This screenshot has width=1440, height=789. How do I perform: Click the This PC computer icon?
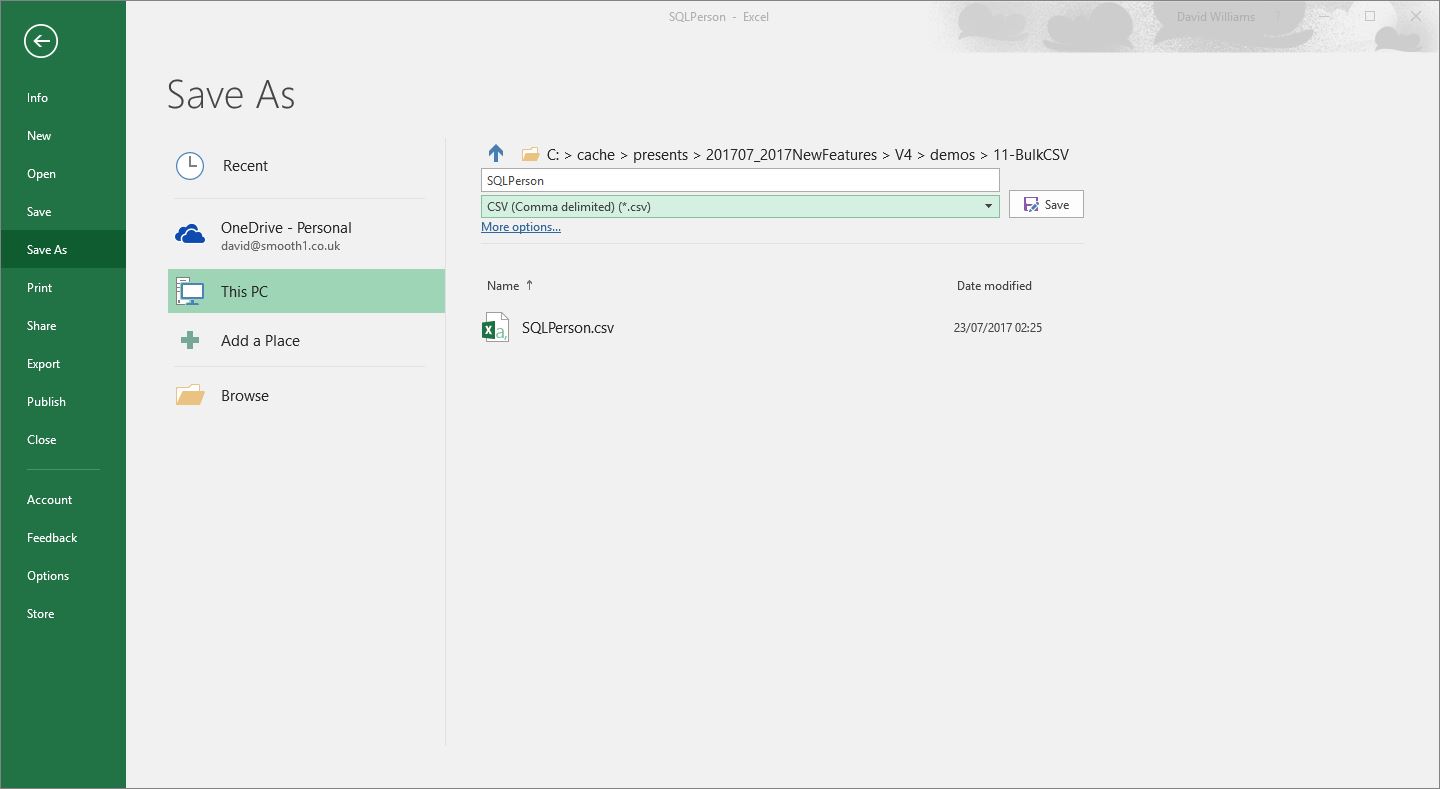pyautogui.click(x=190, y=292)
